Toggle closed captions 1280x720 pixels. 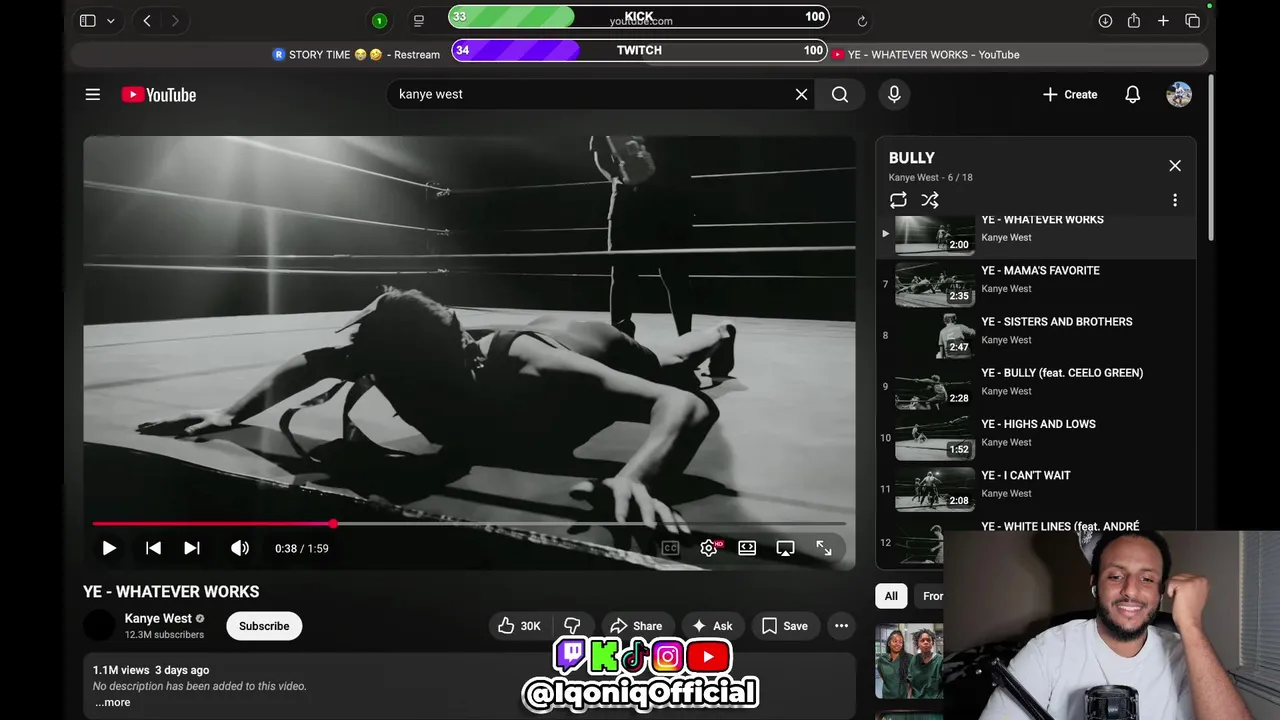[670, 548]
